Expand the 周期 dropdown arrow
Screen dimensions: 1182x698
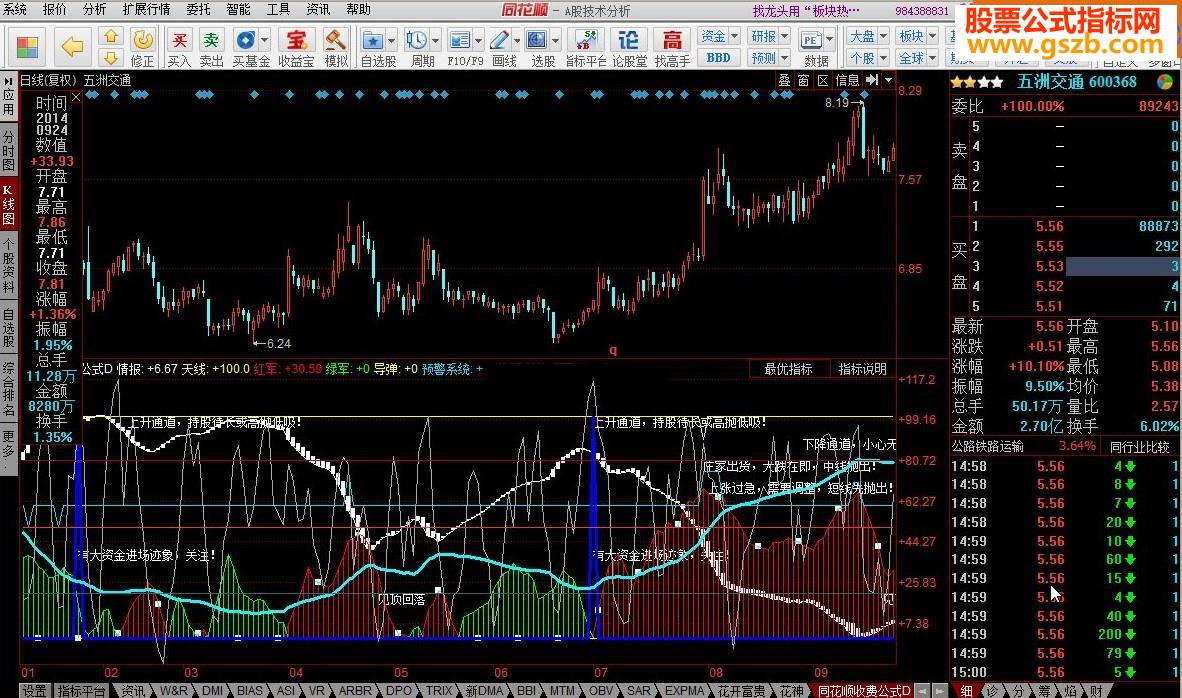click(x=435, y=40)
